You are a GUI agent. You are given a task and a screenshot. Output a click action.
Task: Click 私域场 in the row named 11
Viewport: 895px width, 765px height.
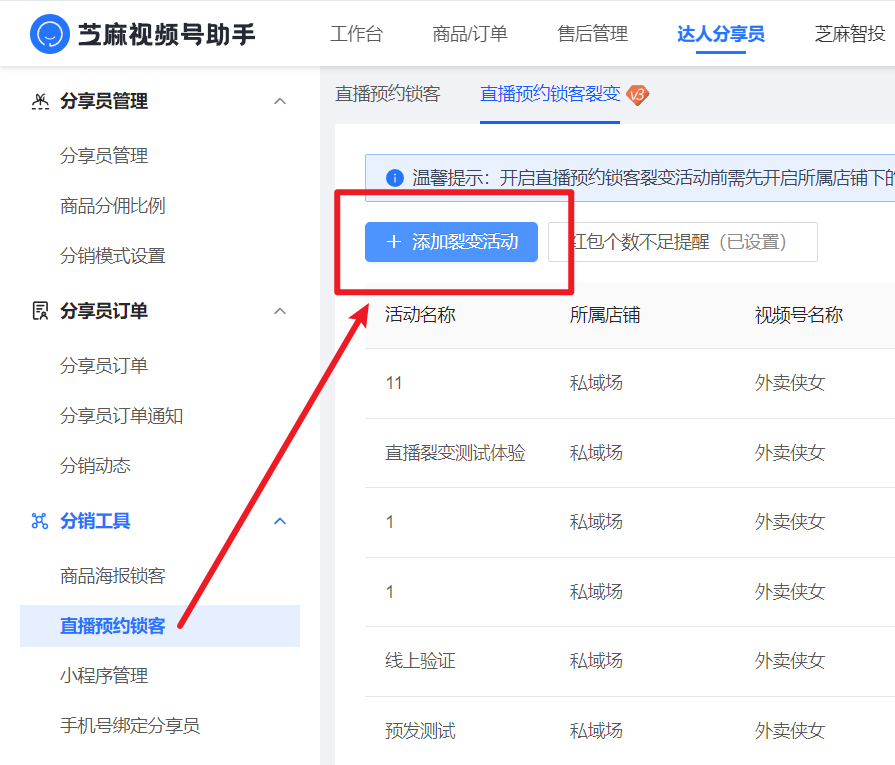(596, 383)
